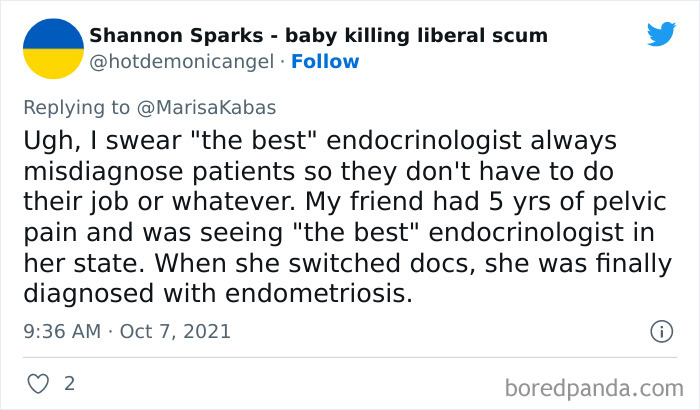This screenshot has width=700, height=410.
Task: Click the Oct 7, 2021 date
Action: pyautogui.click(x=175, y=331)
